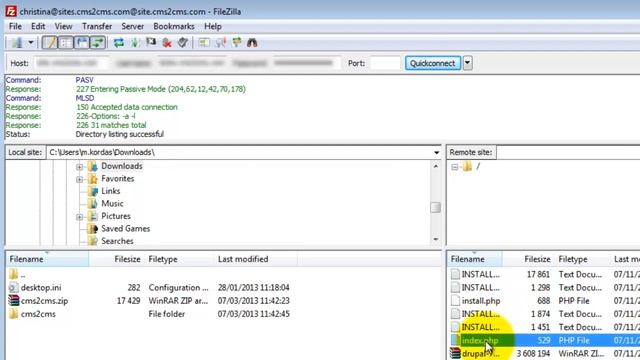
Task: Select Downloads in the local tree
Action: tap(122, 166)
